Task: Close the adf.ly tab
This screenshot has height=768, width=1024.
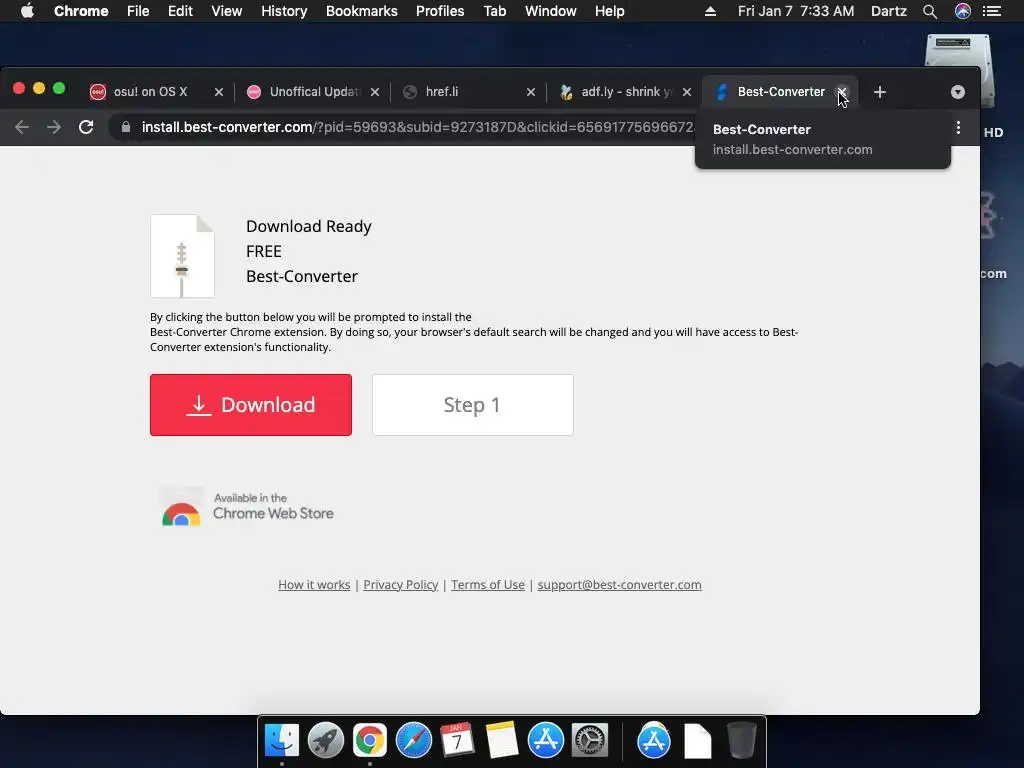Action: point(687,92)
